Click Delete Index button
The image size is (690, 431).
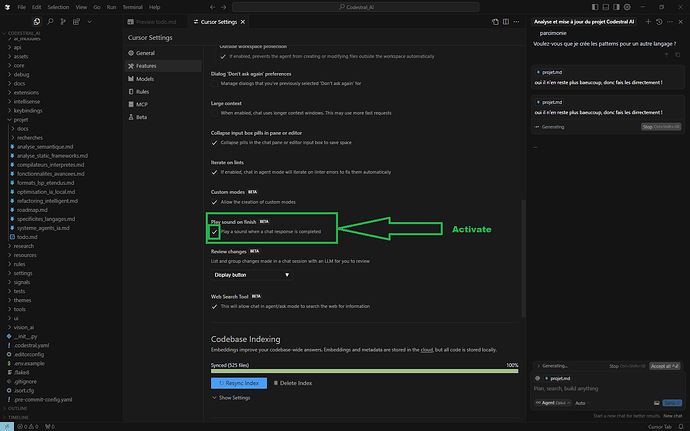[x=293, y=383]
